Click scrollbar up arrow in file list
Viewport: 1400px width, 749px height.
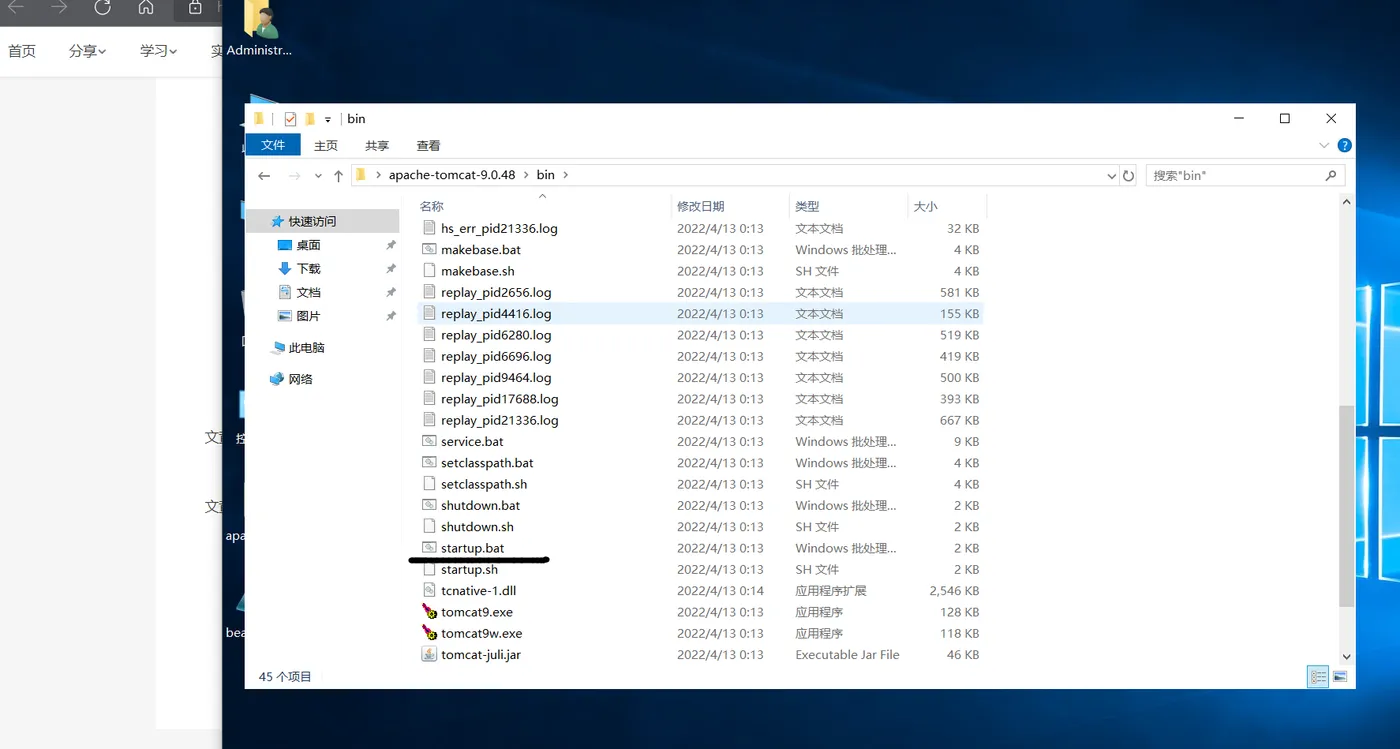click(1346, 202)
